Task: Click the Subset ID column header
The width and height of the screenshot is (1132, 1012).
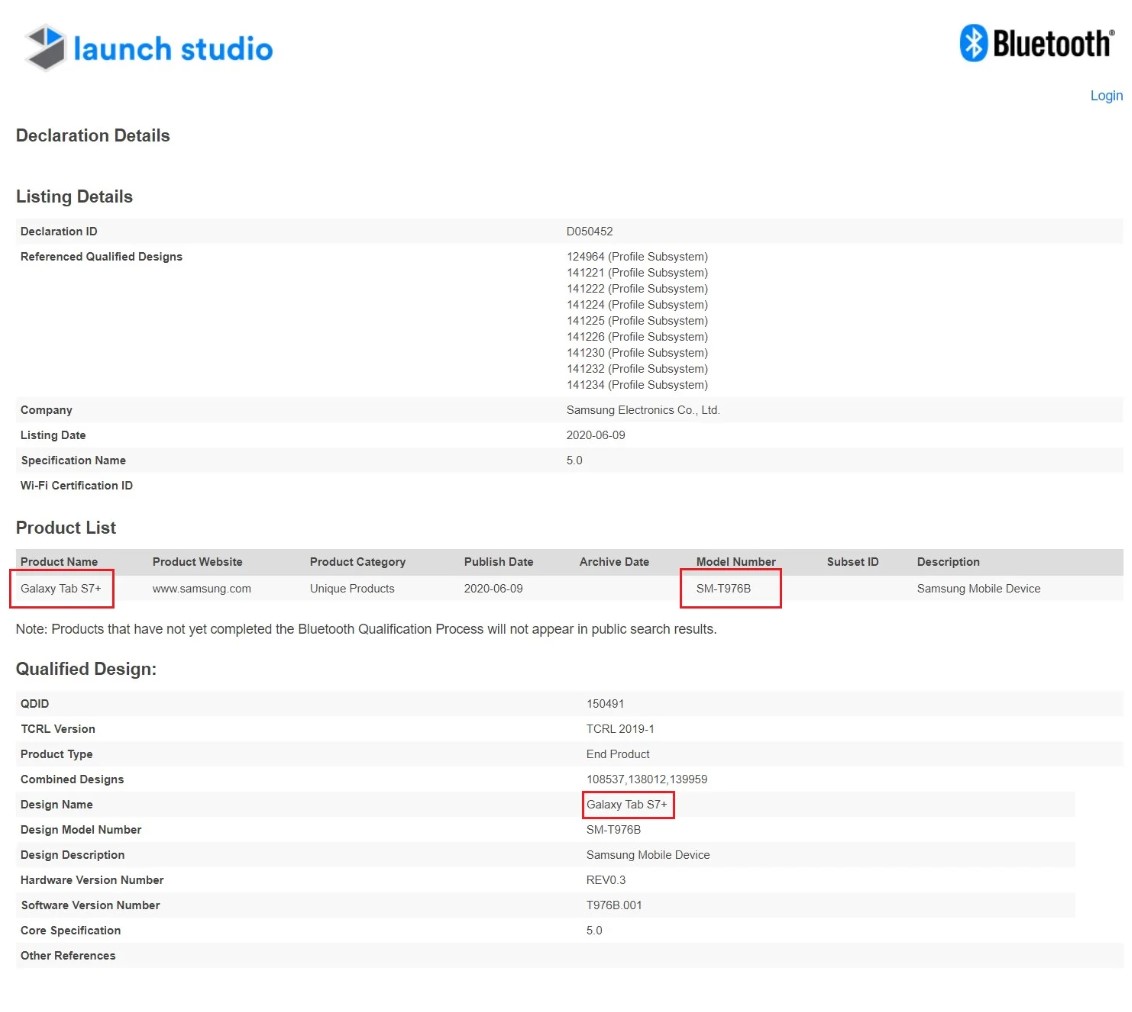Action: tap(853, 562)
